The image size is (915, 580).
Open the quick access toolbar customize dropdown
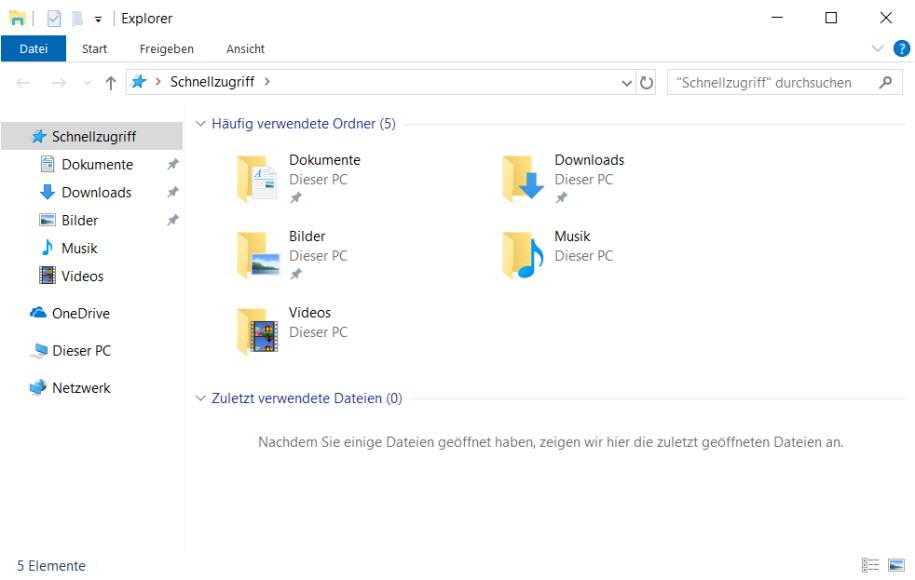click(96, 17)
